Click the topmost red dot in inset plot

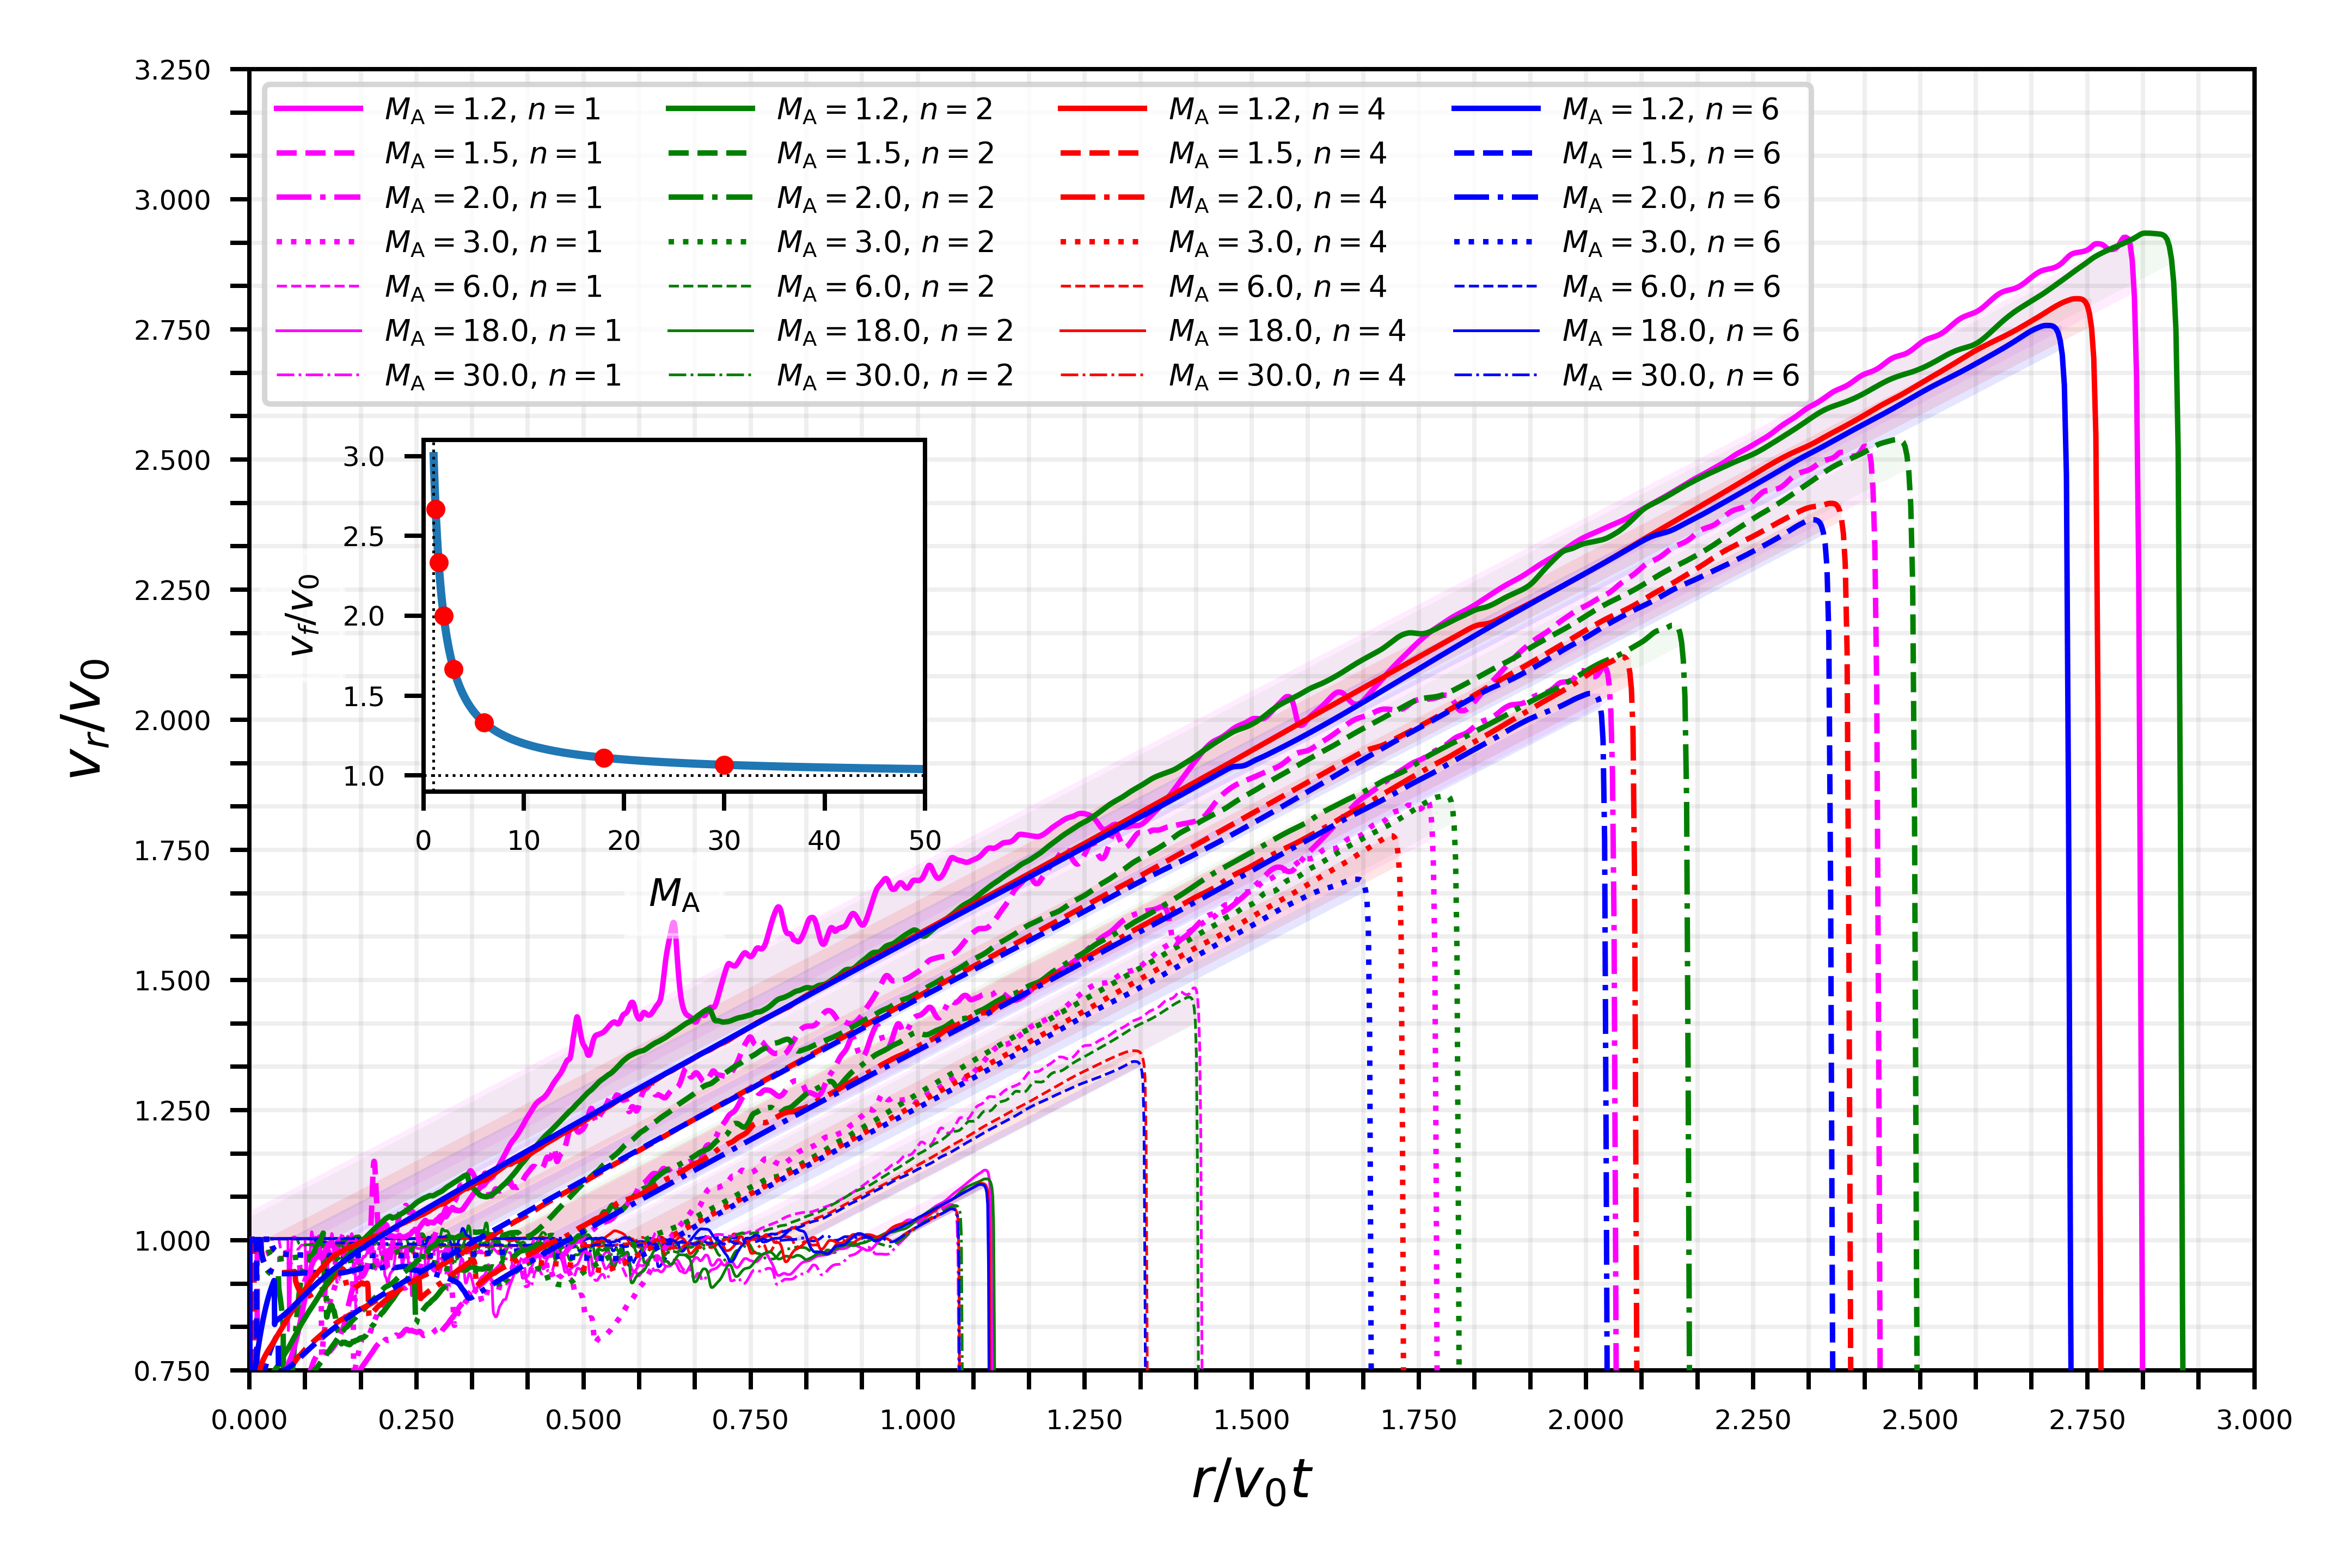[436, 509]
